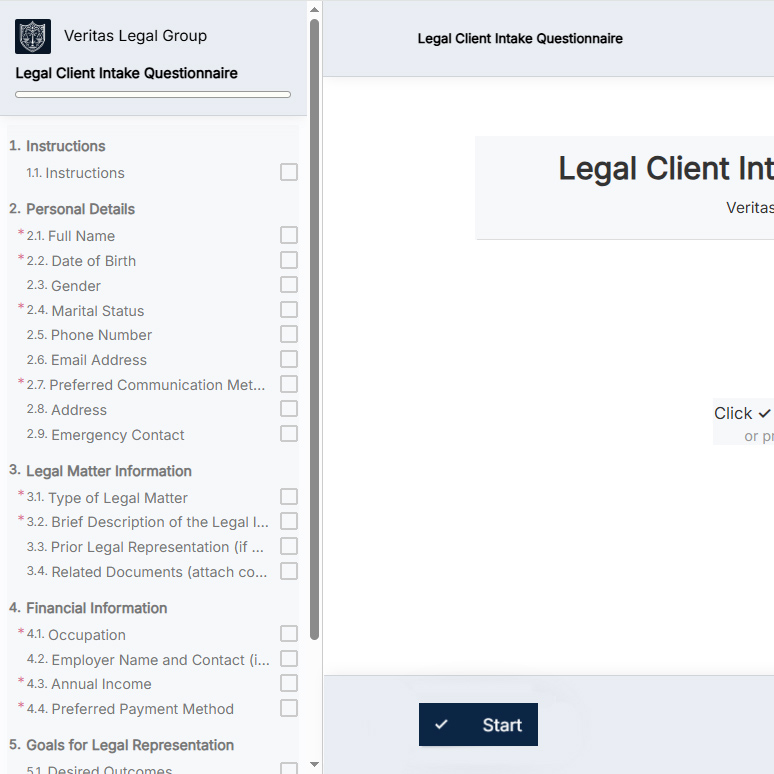Tick the 4.4 Preferred Payment Method checkbox

pyautogui.click(x=289, y=708)
